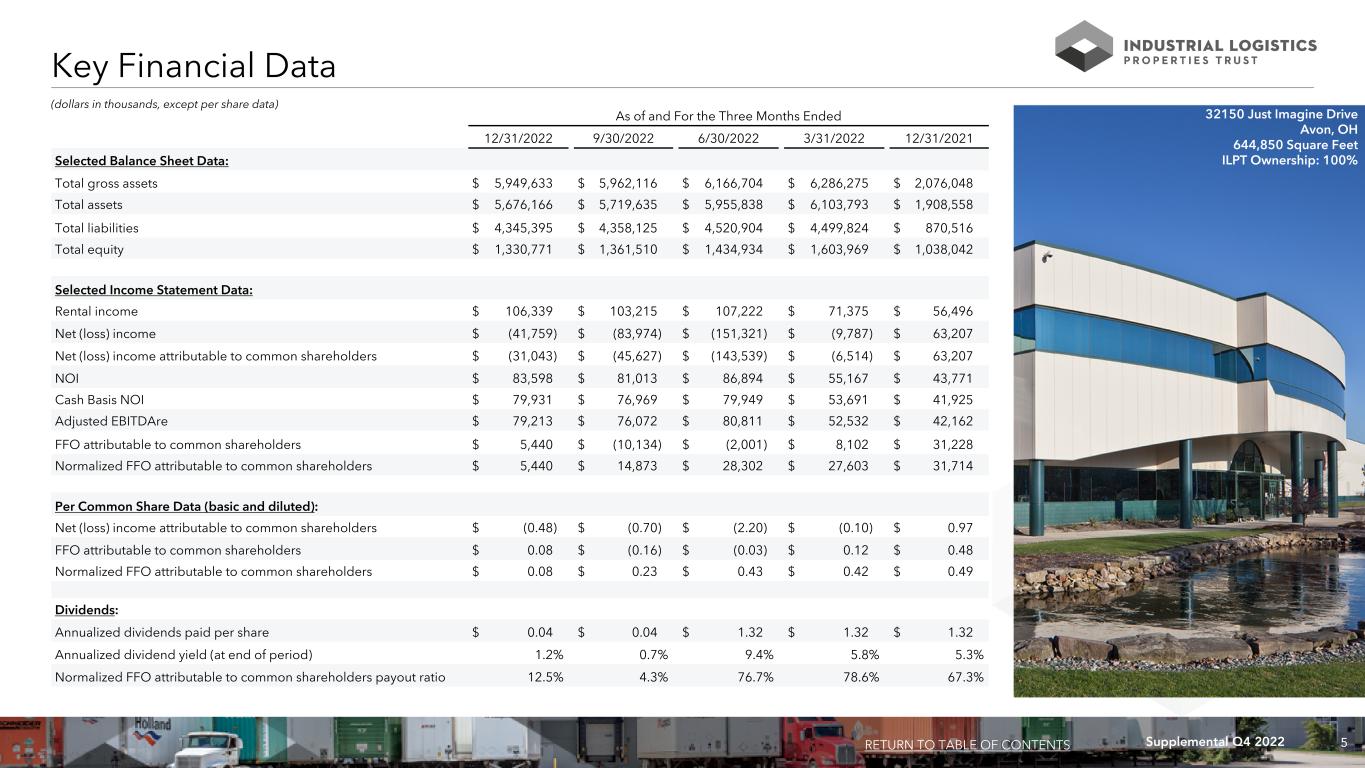Click the Return to Table of Contents link
The height and width of the screenshot is (768, 1365).
967,745
